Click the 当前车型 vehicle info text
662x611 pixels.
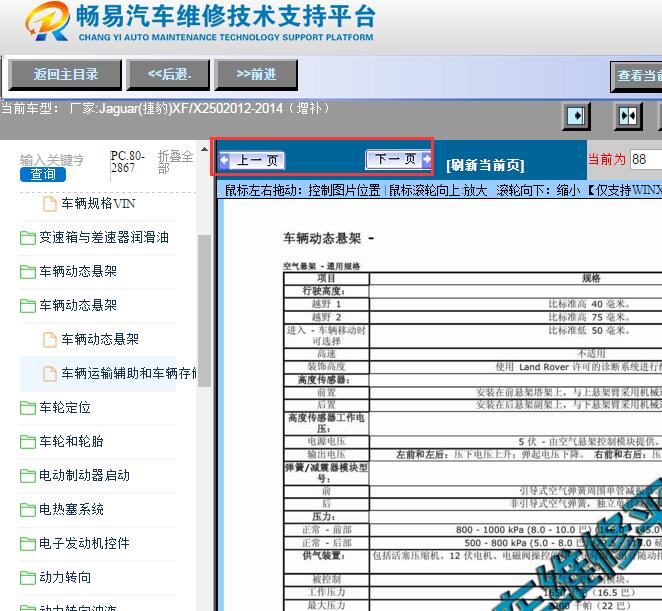[x=165, y=109]
